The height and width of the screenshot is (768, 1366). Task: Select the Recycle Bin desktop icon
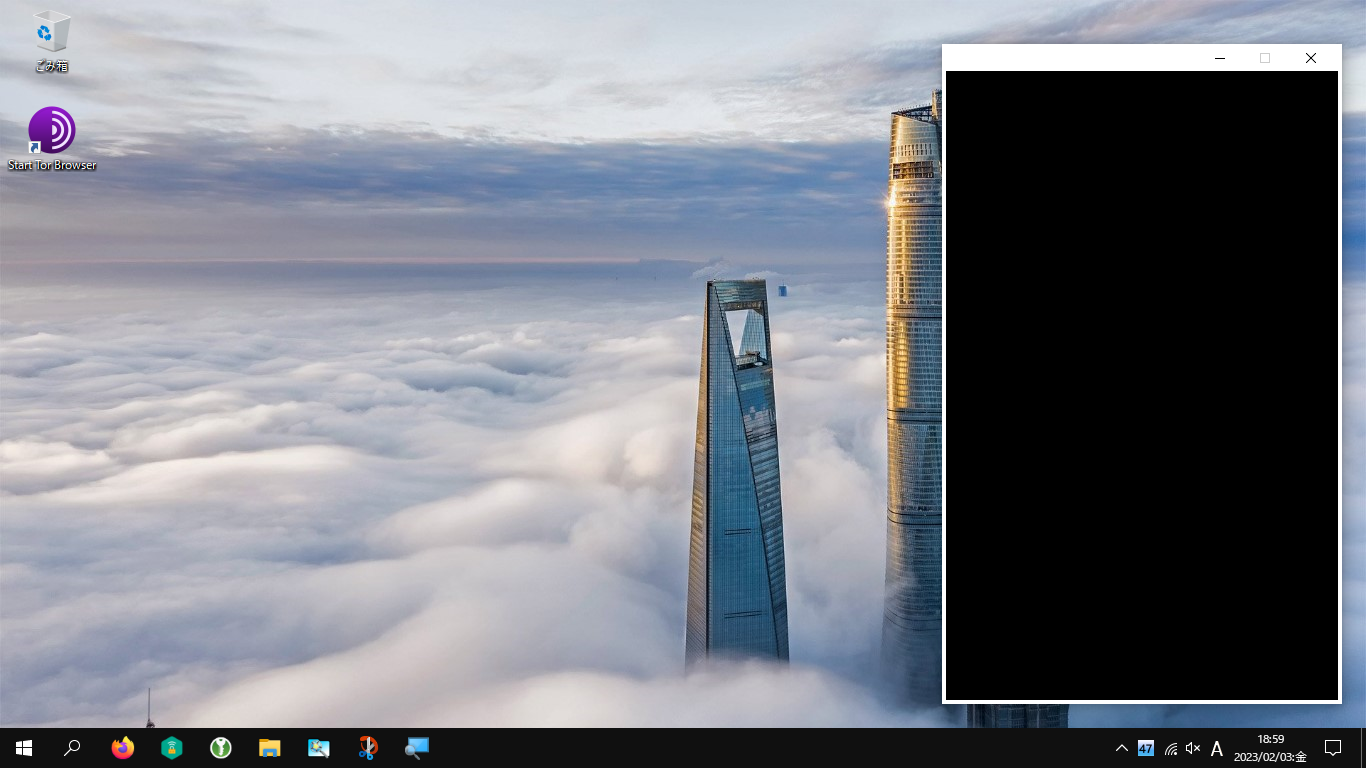(51, 42)
